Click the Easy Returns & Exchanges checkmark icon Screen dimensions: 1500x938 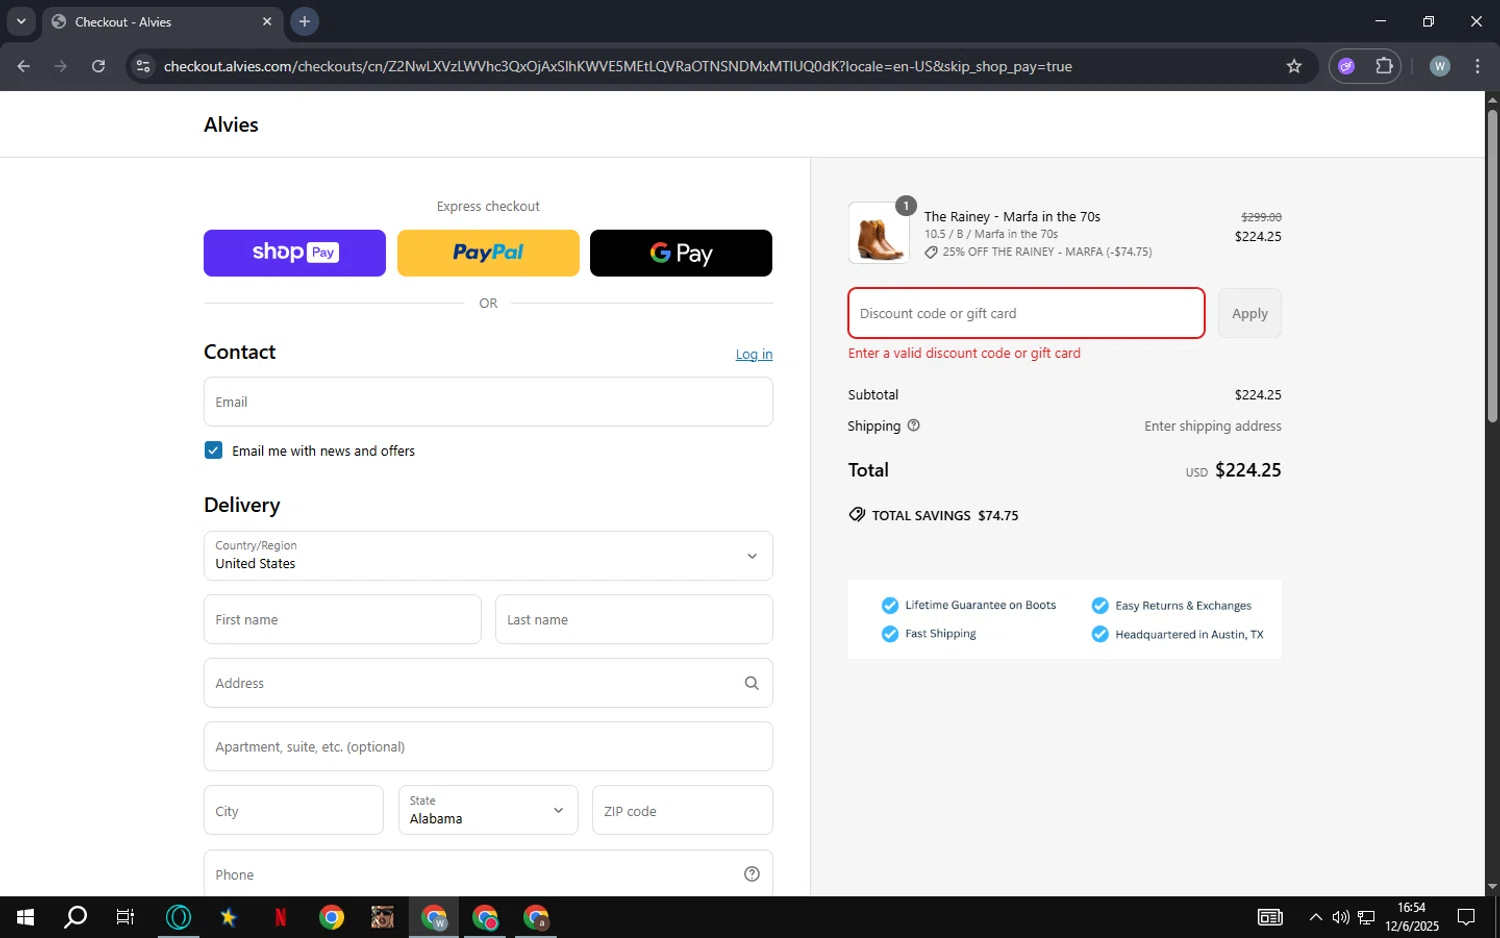(x=1100, y=605)
